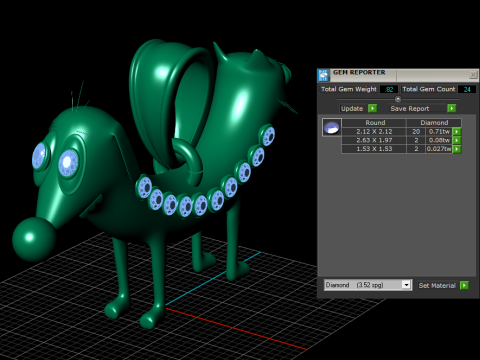Click the Round column header

pyautogui.click(x=375, y=123)
